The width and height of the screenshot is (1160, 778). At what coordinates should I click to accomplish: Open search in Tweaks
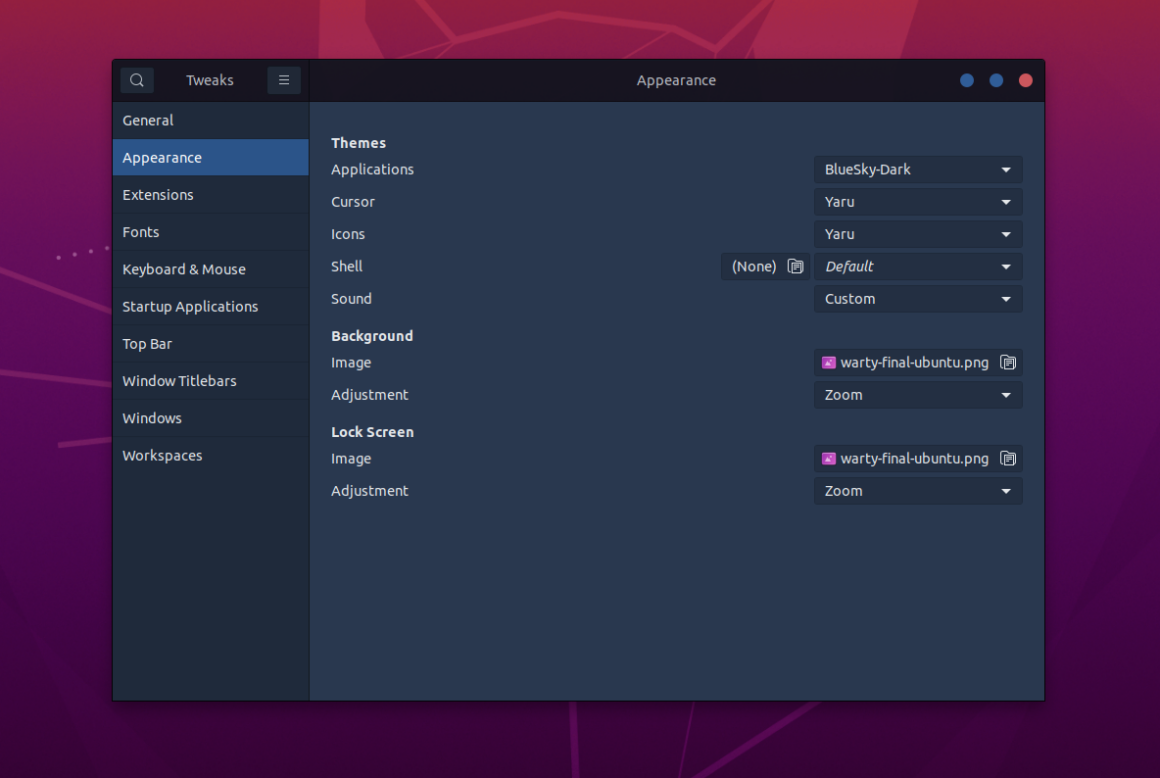[136, 80]
